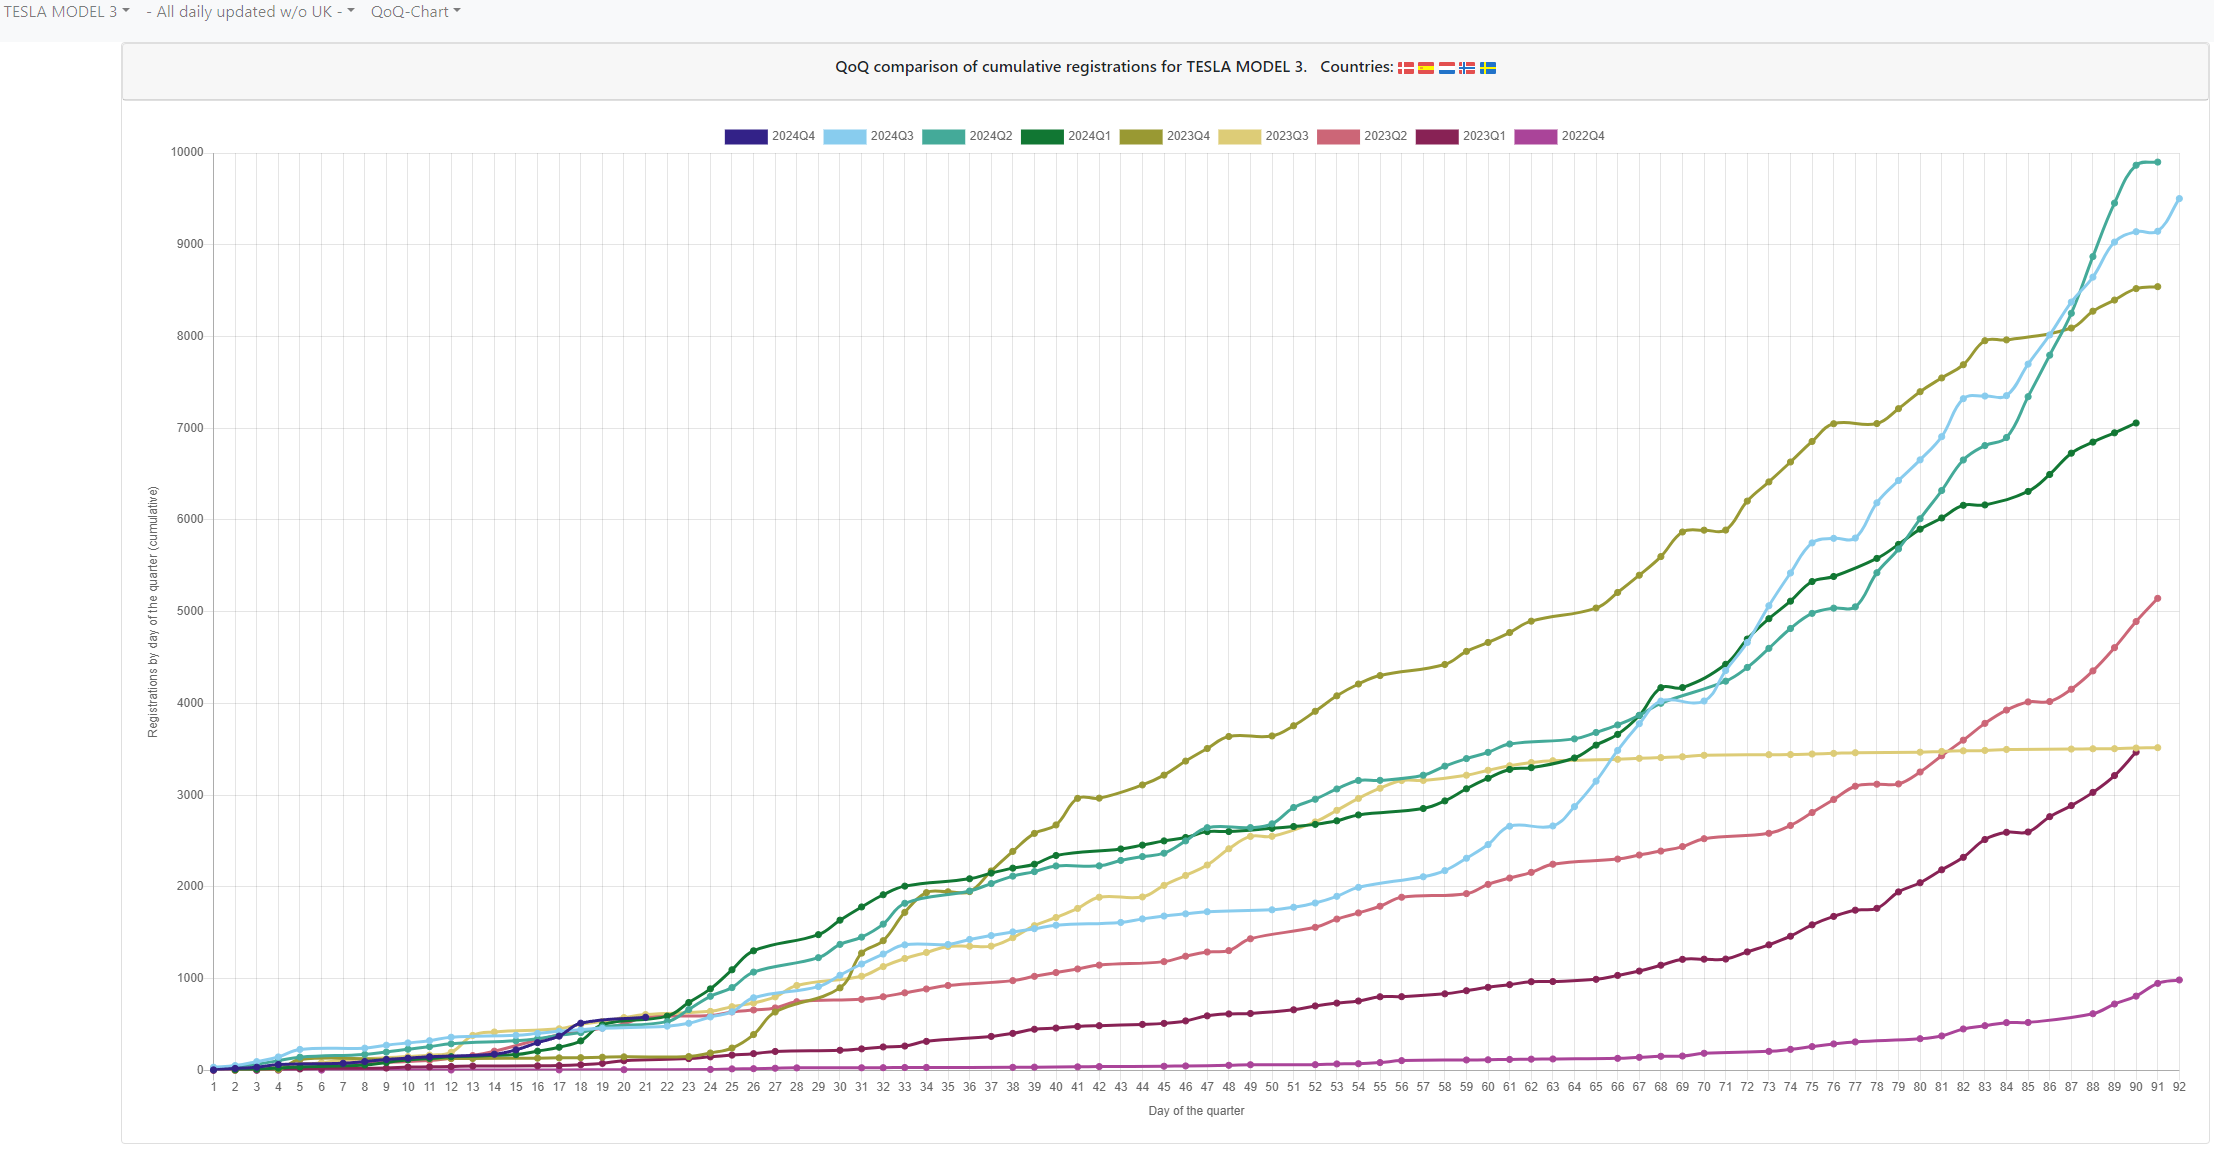This screenshot has width=2214, height=1150.
Task: Click the 'Countries:' label
Action: (1356, 67)
